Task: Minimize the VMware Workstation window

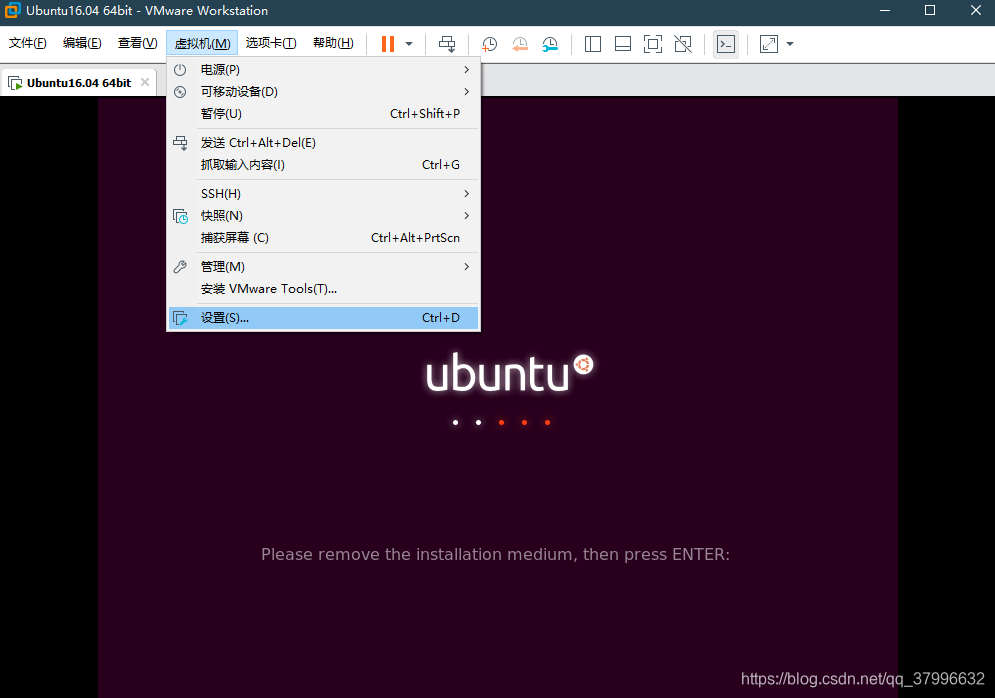Action: tap(885, 11)
